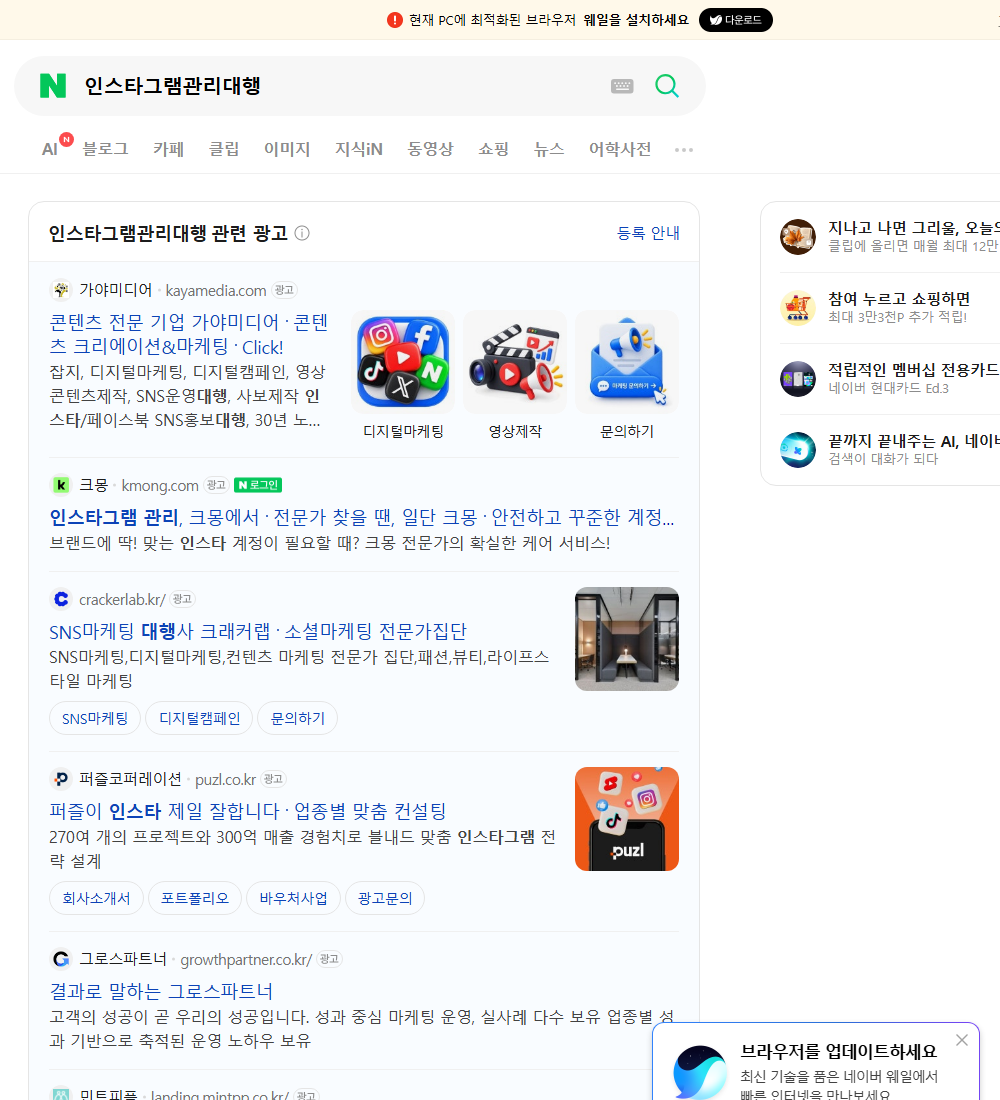The image size is (1000, 1100).
Task: Click the kmong.com URL
Action: pos(160,485)
